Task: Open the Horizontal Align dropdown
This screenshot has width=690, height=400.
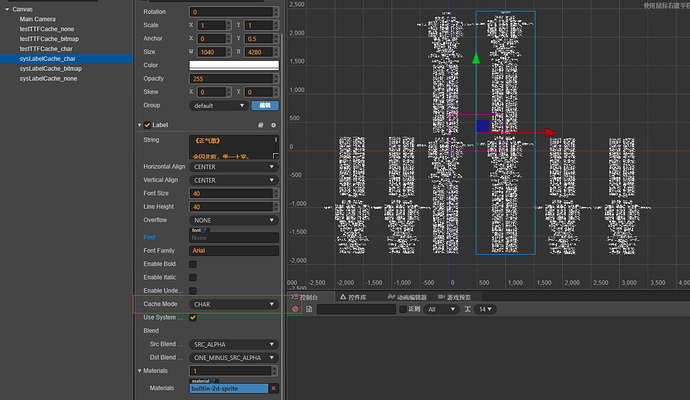Action: point(233,167)
